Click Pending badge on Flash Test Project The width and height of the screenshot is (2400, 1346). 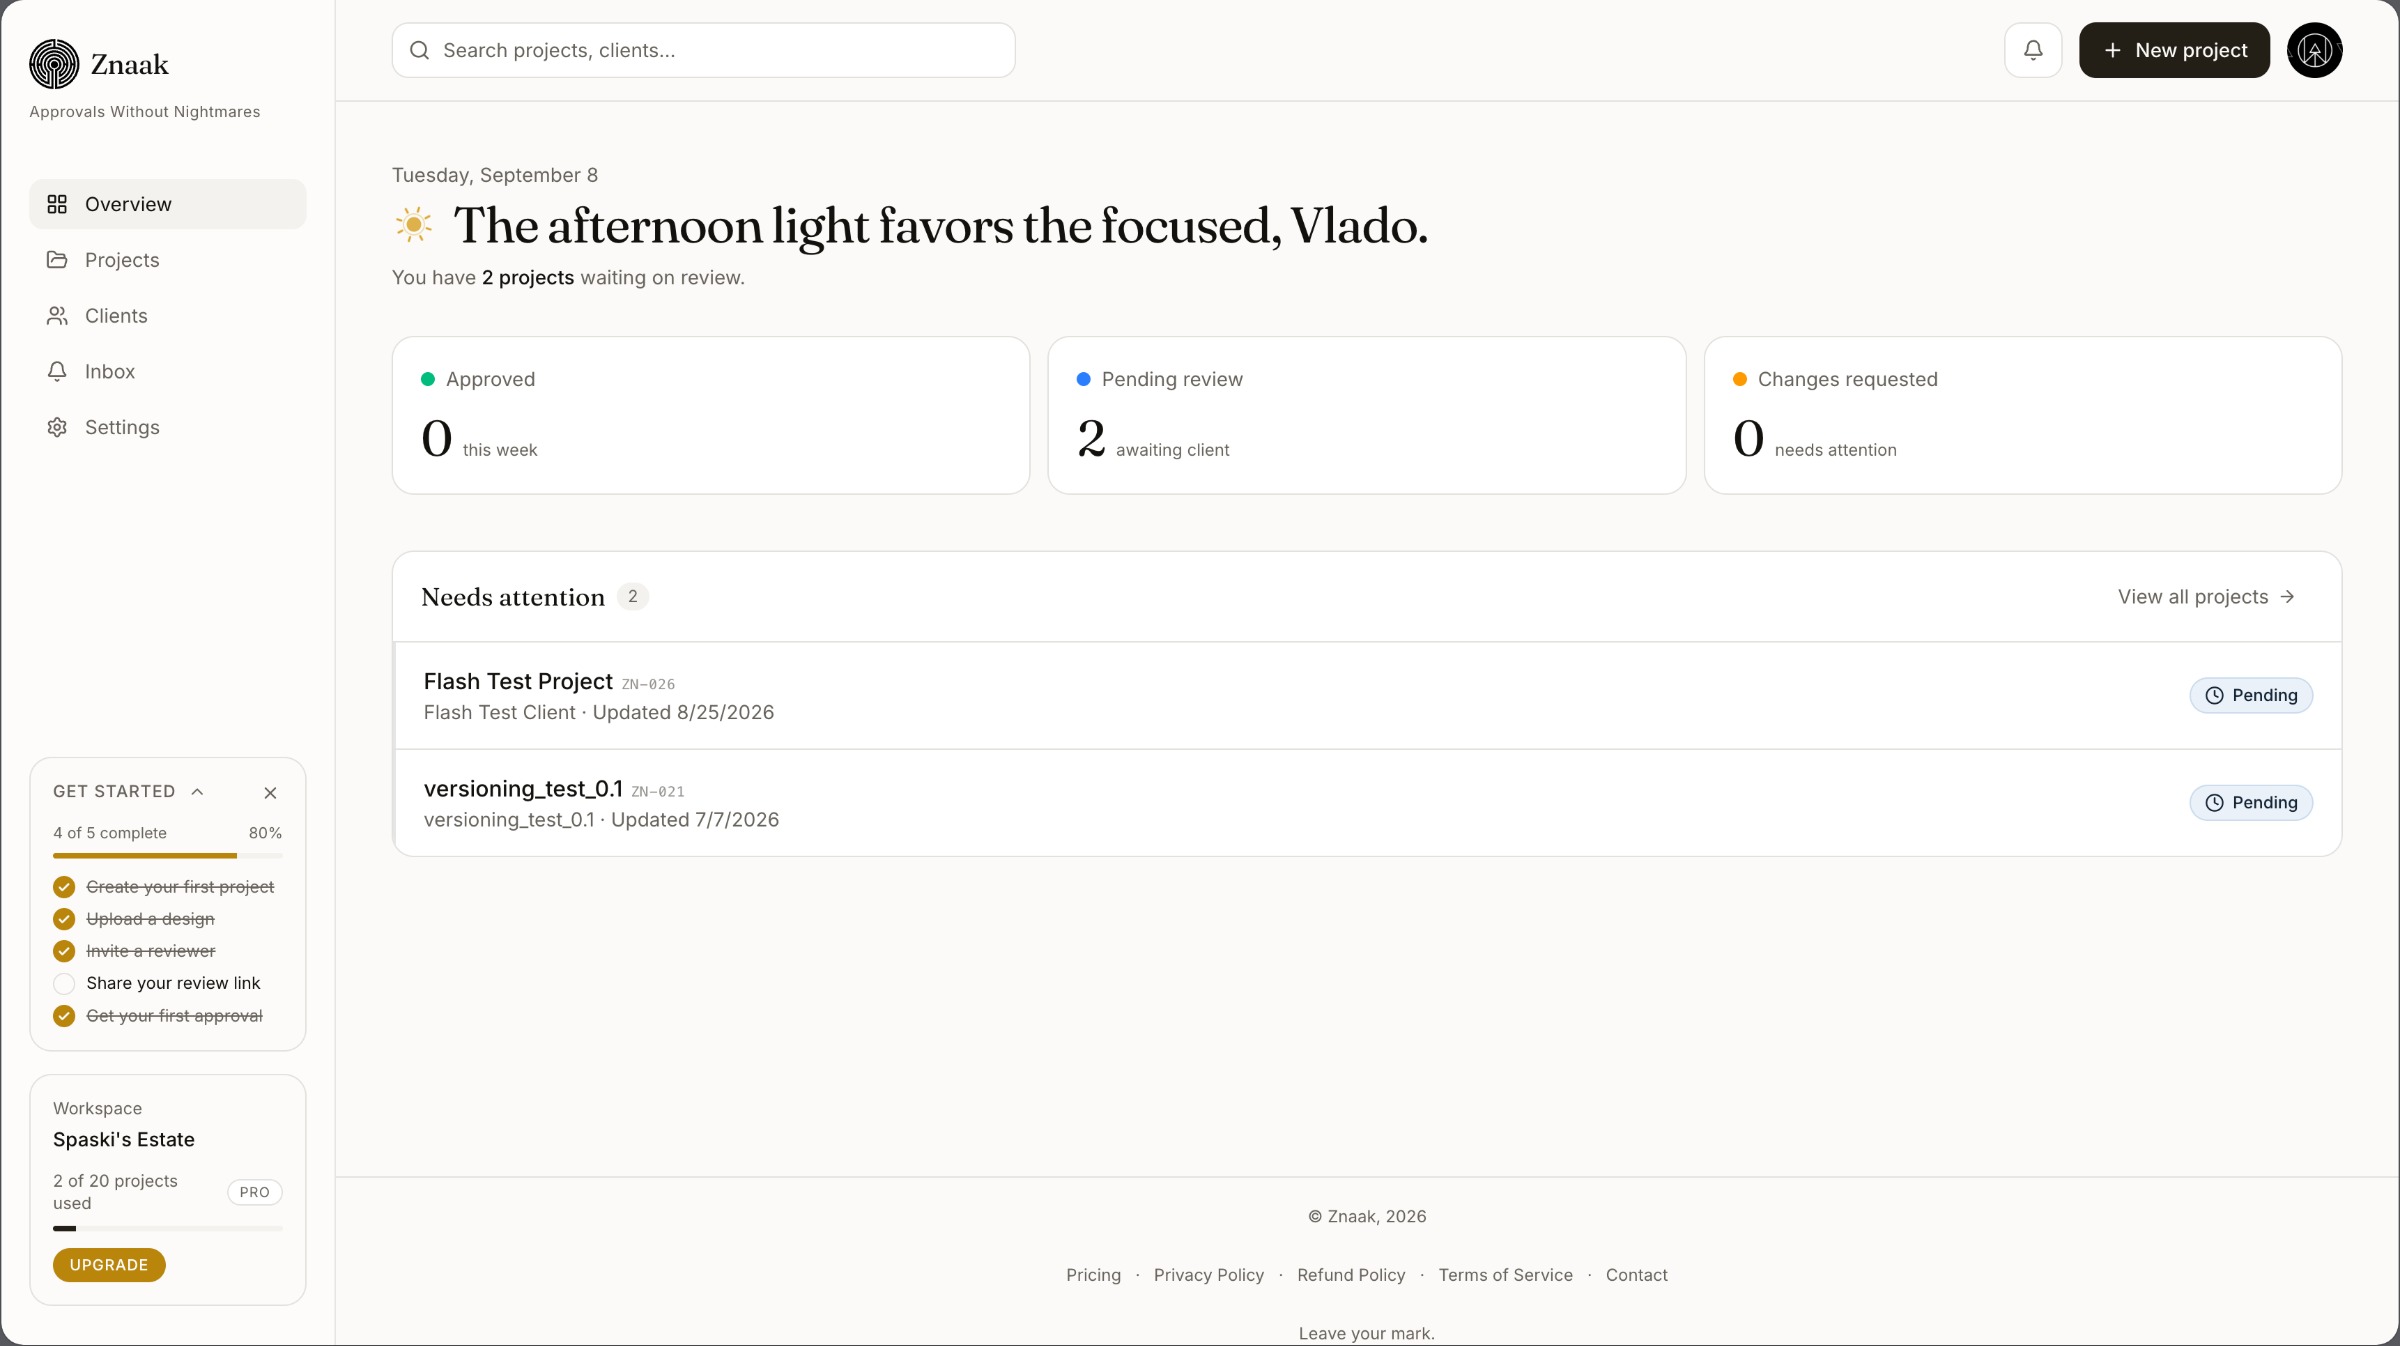2251,695
